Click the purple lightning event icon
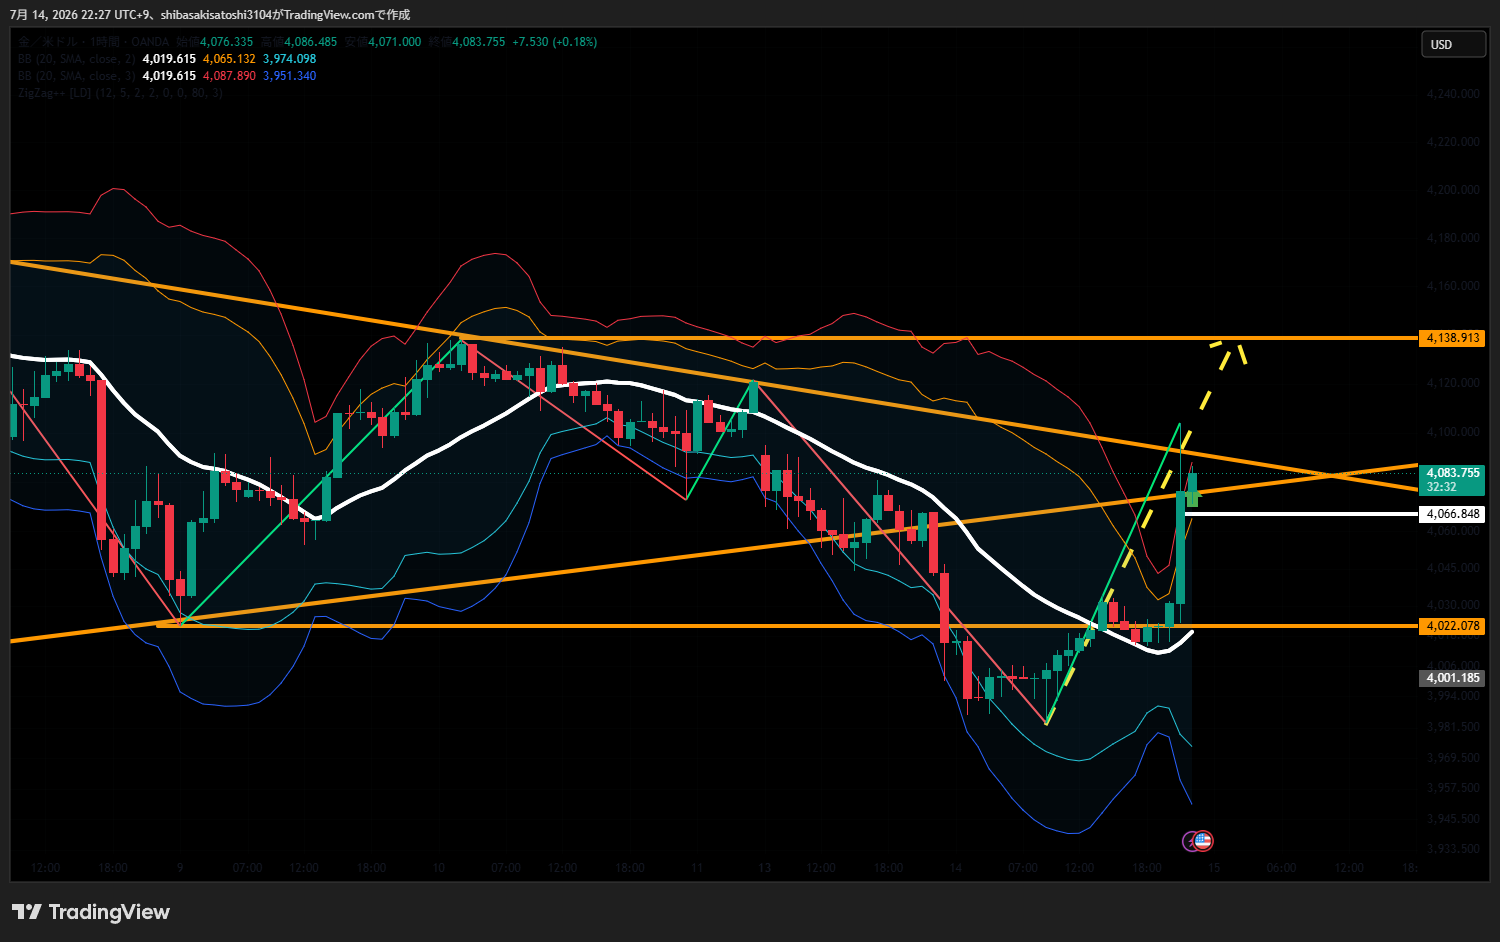The width and height of the screenshot is (1500, 942). pyautogui.click(x=1190, y=841)
